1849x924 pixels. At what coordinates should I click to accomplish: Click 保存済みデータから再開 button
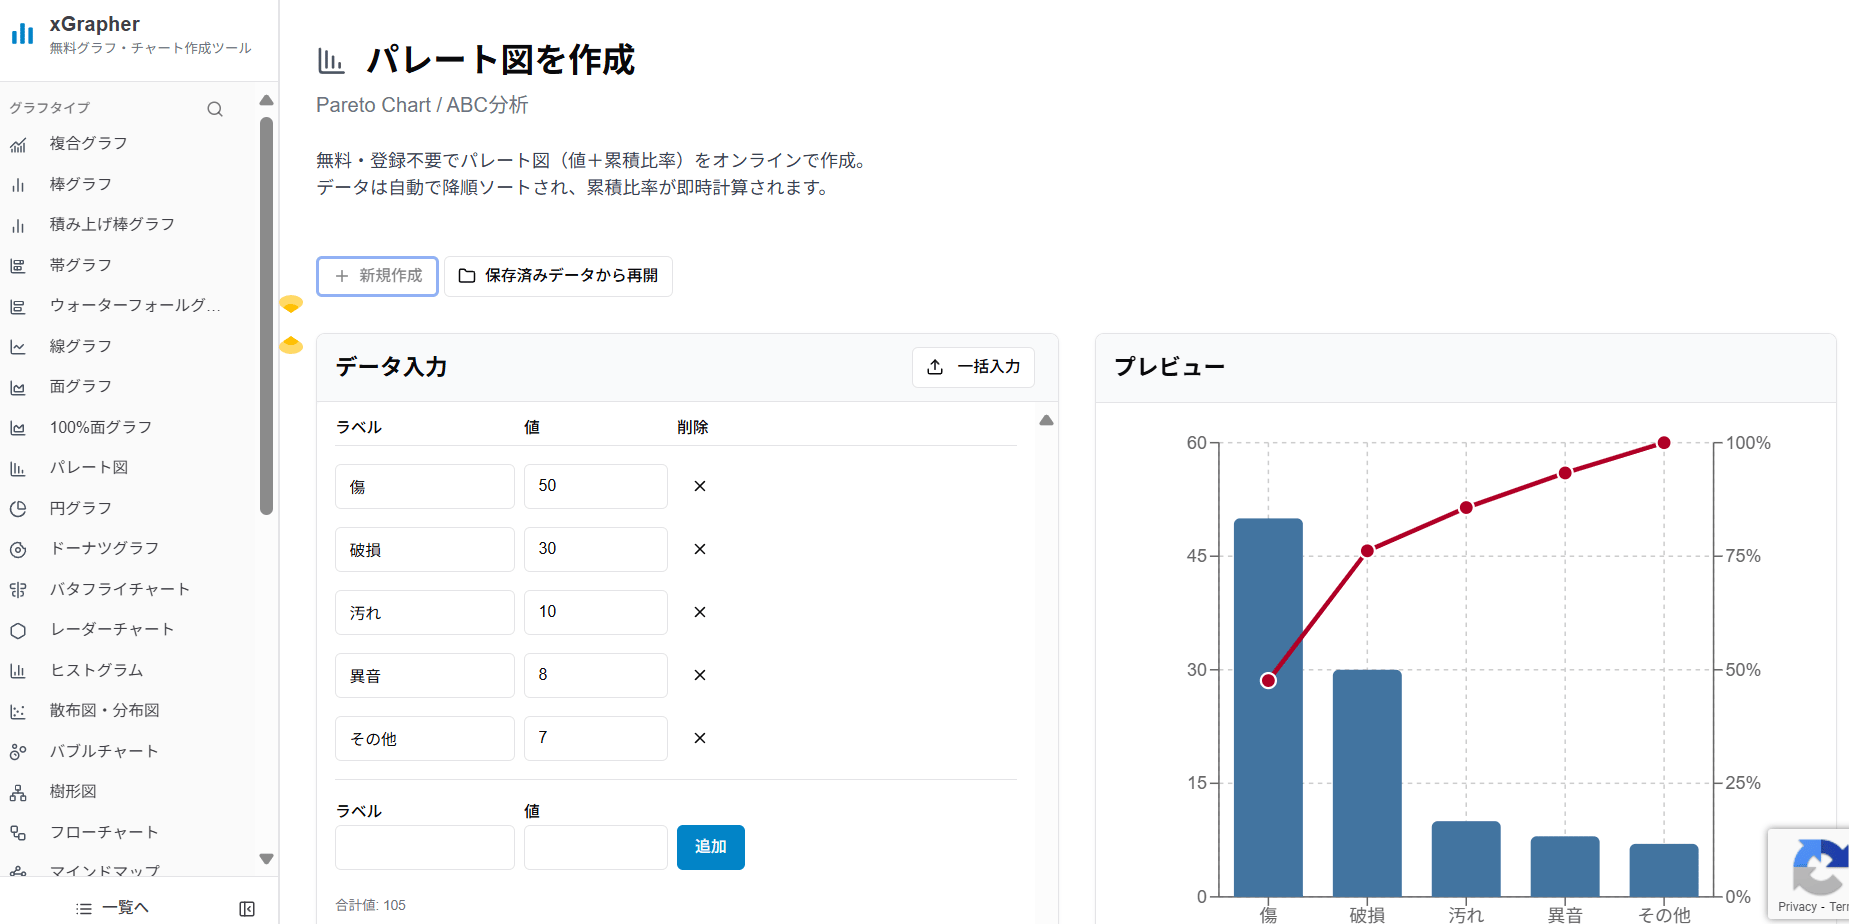[558, 276]
